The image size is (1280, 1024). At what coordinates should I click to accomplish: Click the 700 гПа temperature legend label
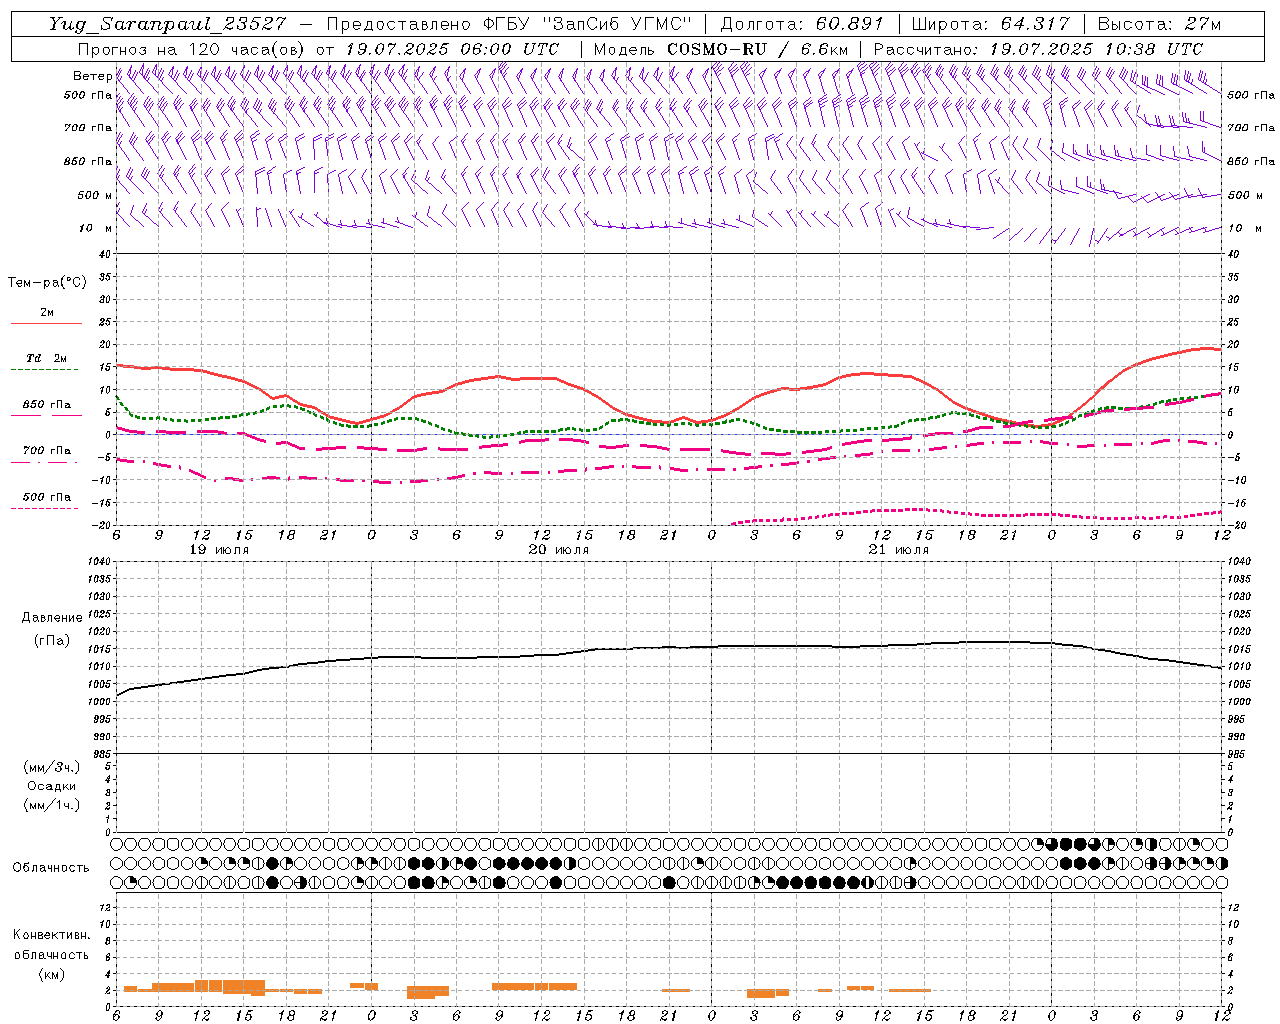click(47, 451)
